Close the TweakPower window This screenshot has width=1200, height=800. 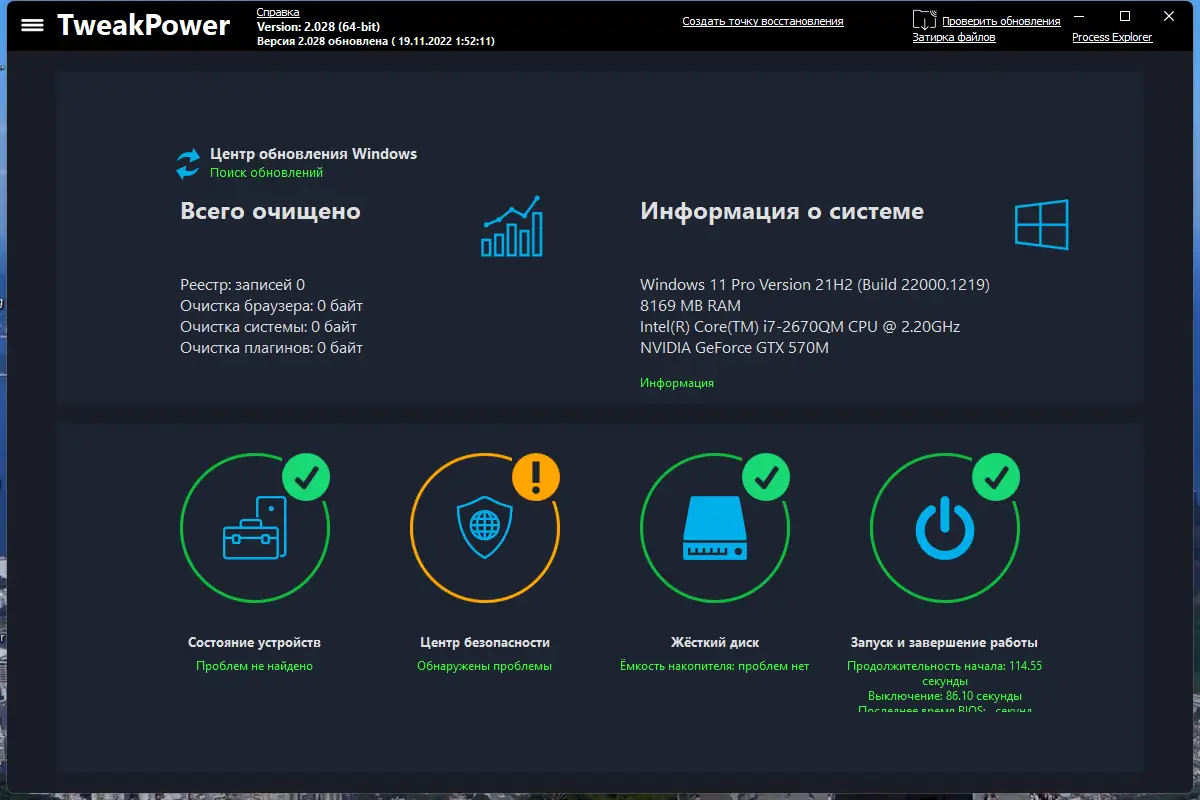pyautogui.click(x=1171, y=16)
